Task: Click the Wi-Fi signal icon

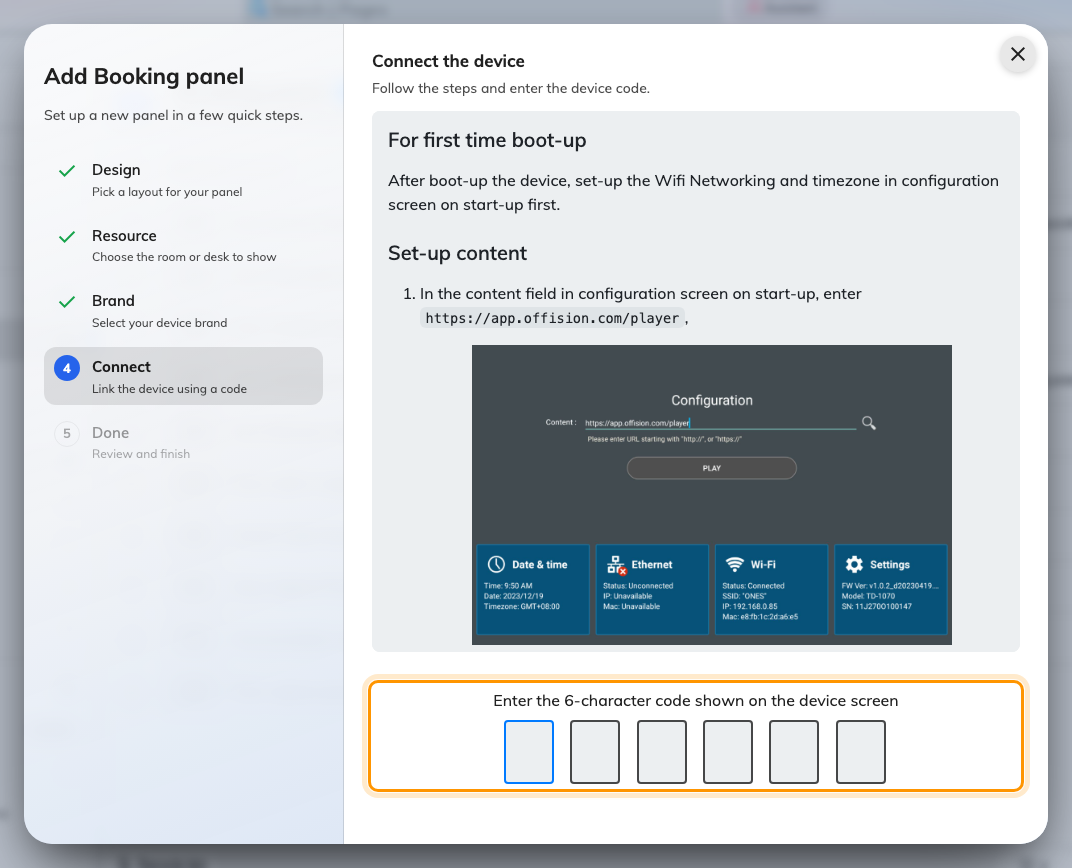Action: [735, 565]
